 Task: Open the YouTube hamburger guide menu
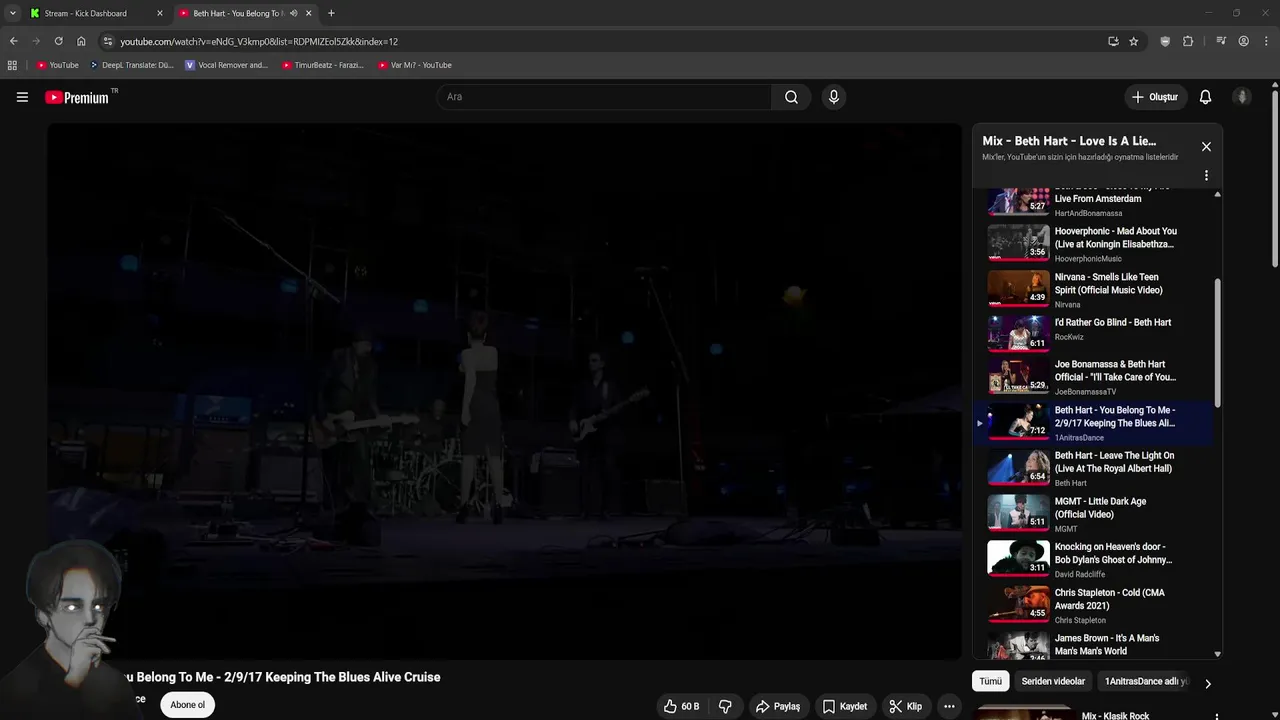(x=22, y=97)
